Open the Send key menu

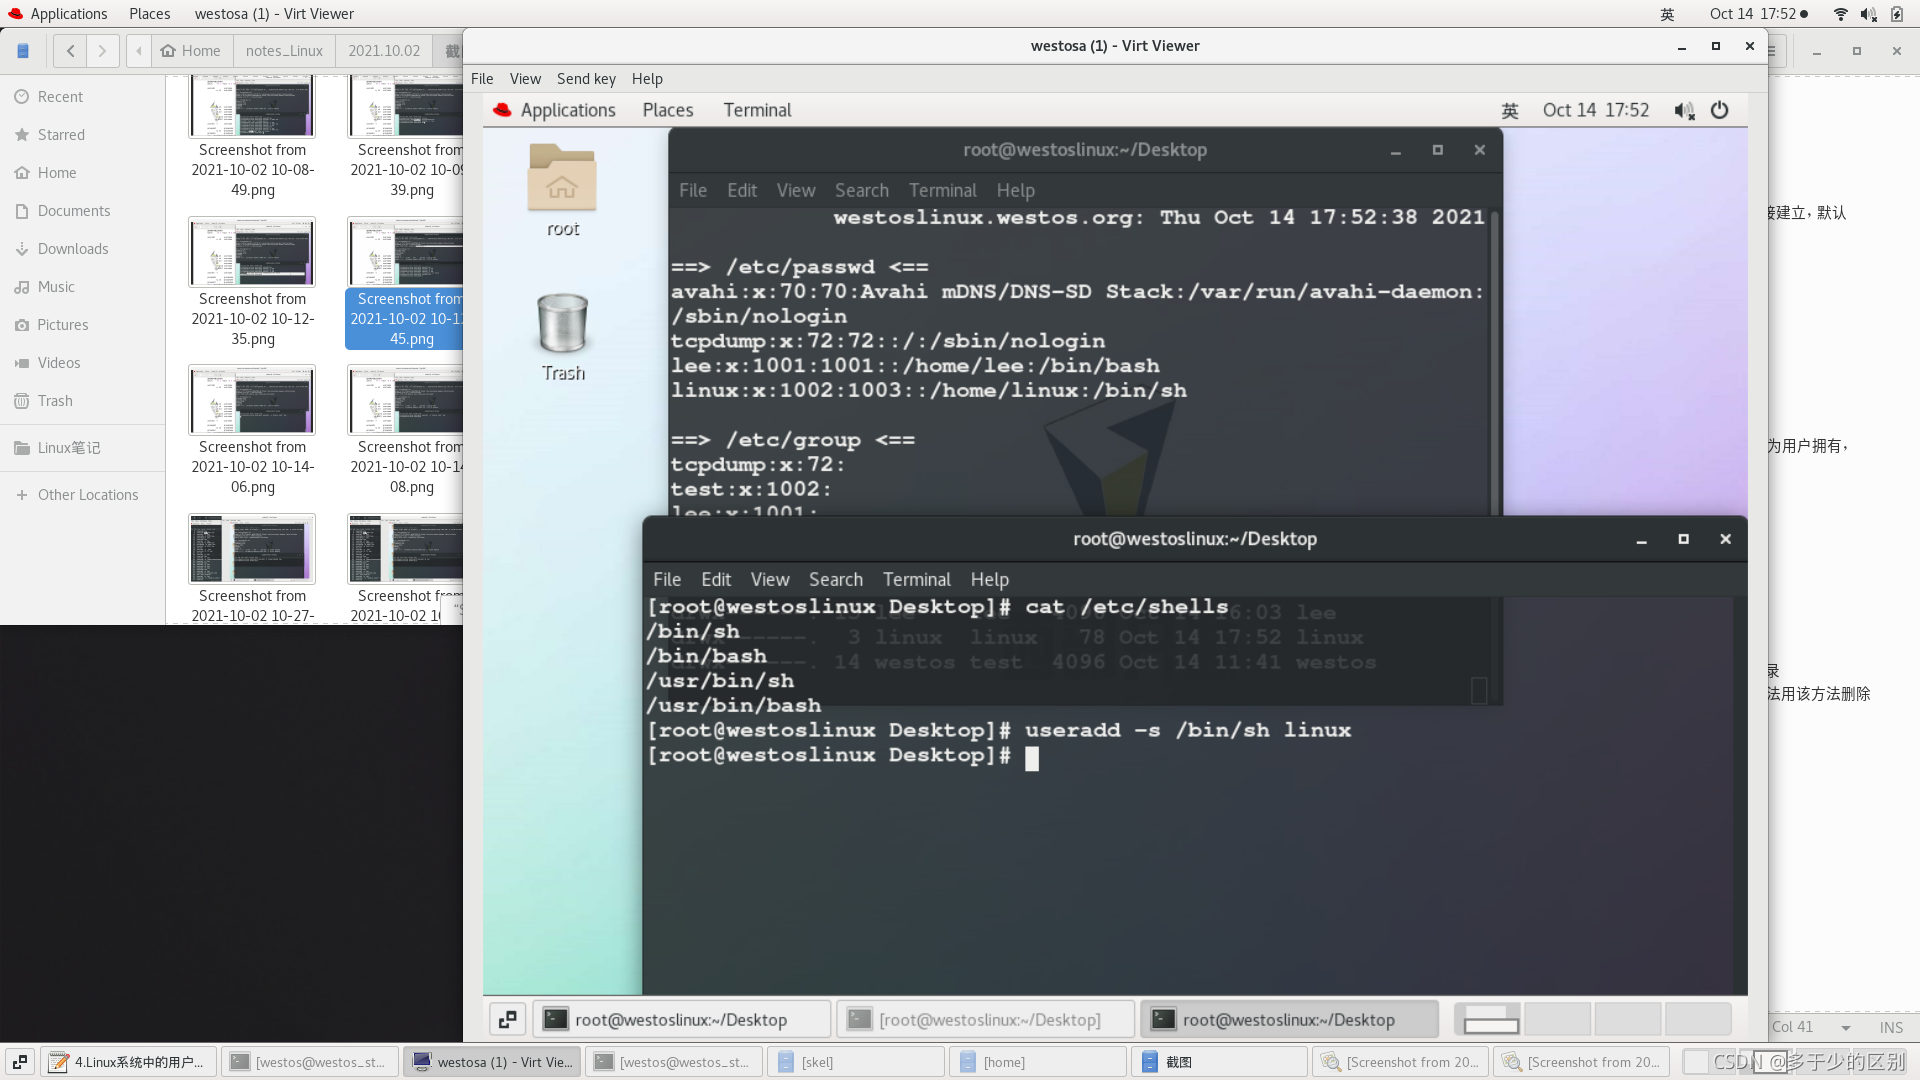[x=586, y=79]
